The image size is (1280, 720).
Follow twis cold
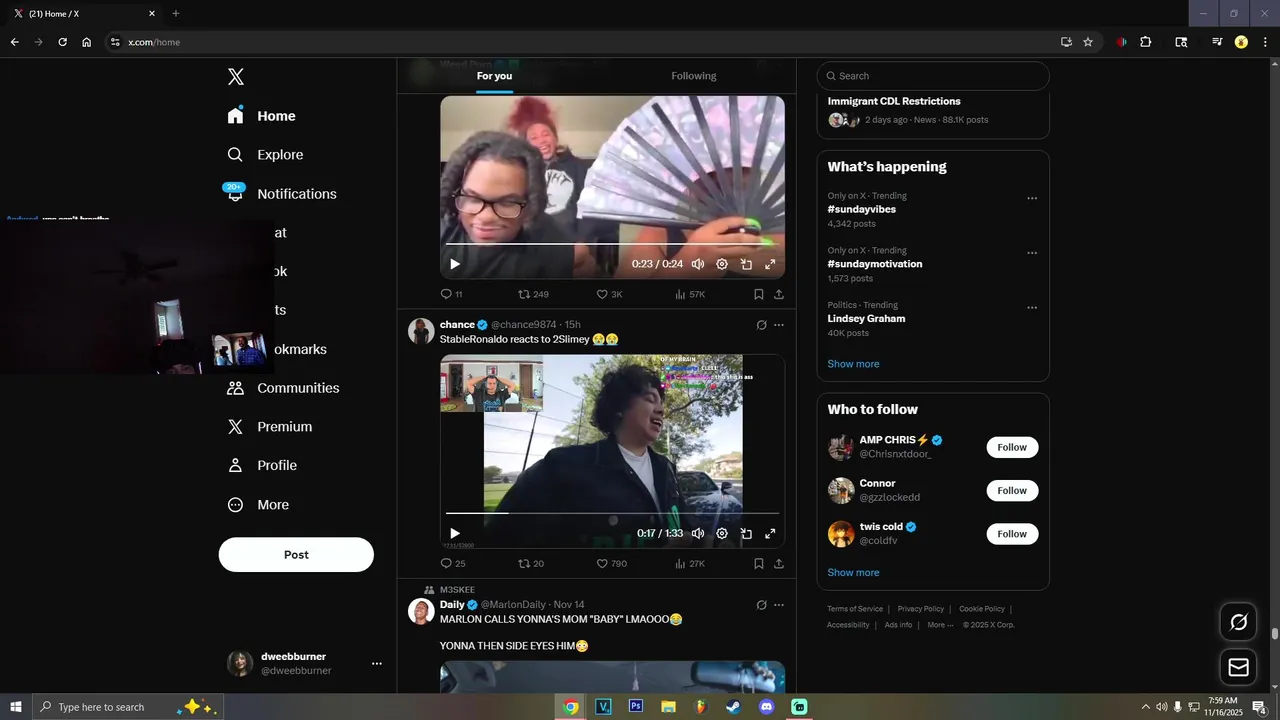(x=1012, y=534)
